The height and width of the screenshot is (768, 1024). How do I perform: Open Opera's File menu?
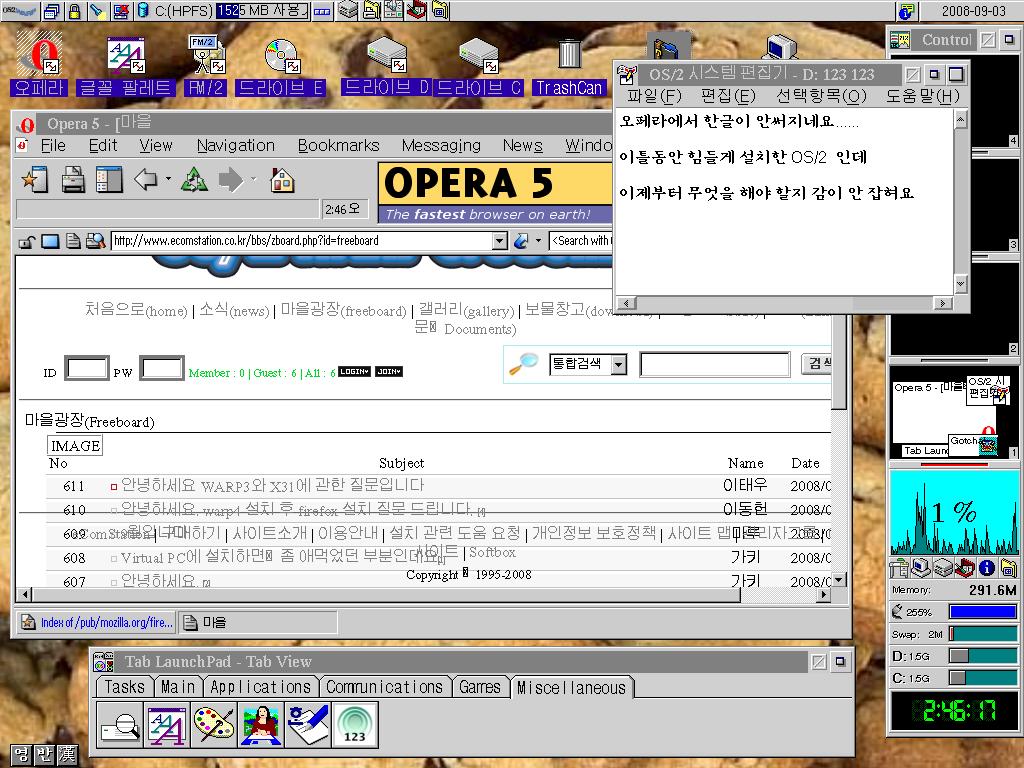(x=53, y=146)
